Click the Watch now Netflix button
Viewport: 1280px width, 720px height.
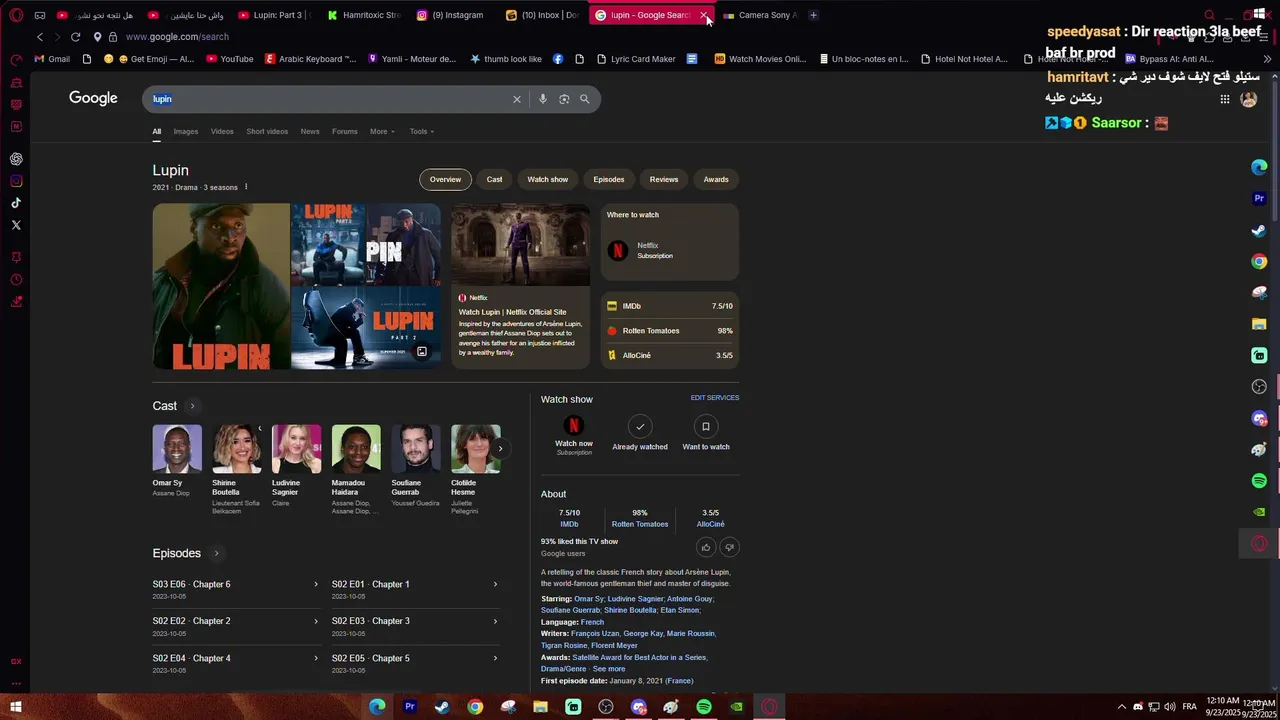point(574,436)
